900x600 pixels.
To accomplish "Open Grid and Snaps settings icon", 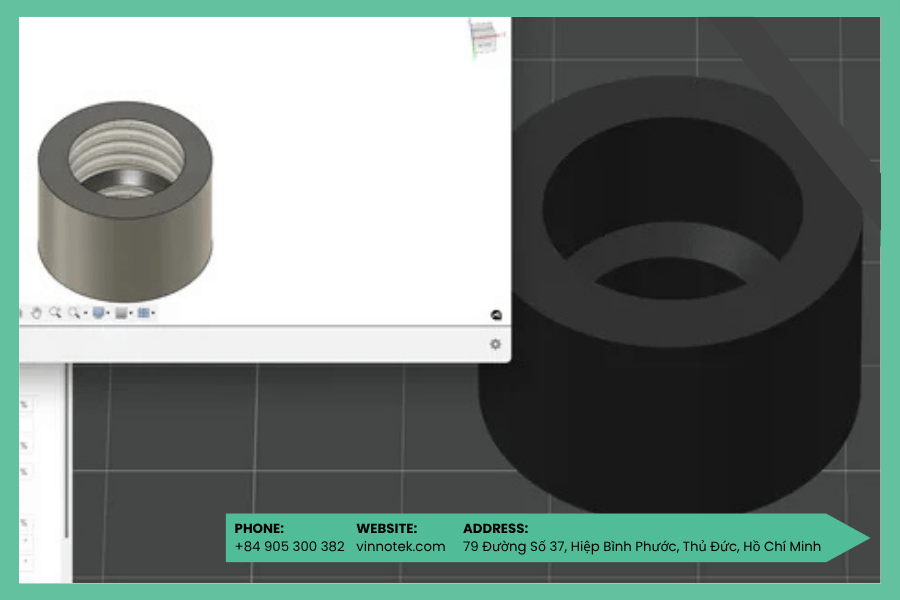I will (121, 312).
